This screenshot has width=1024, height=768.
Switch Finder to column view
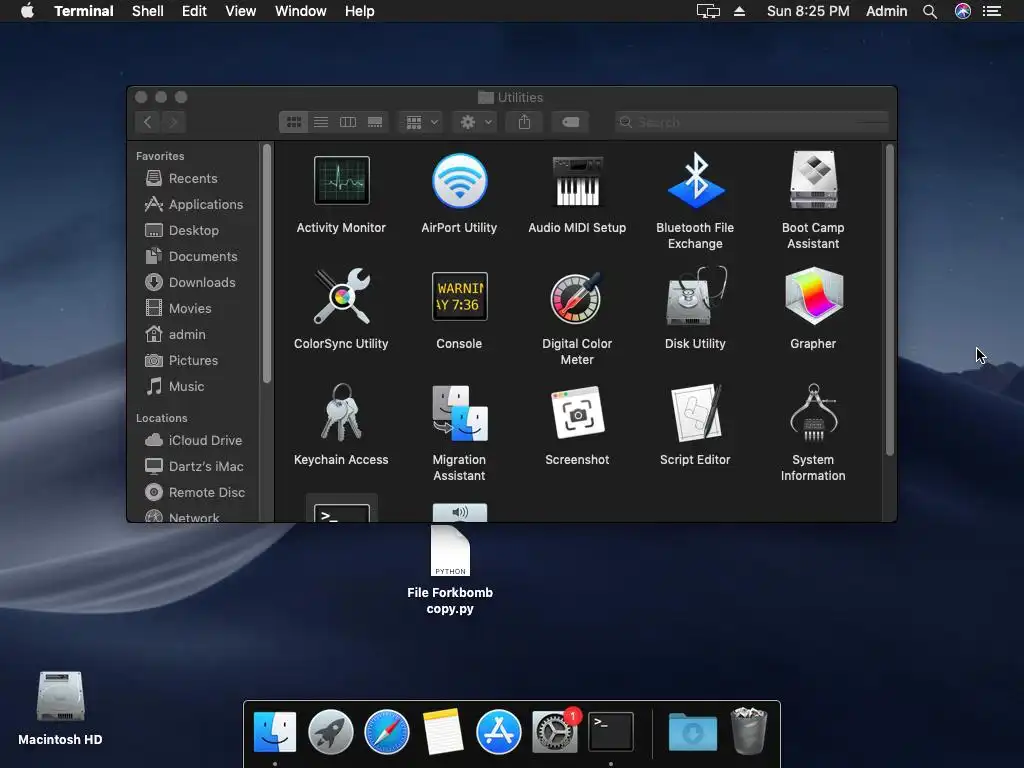pos(347,122)
